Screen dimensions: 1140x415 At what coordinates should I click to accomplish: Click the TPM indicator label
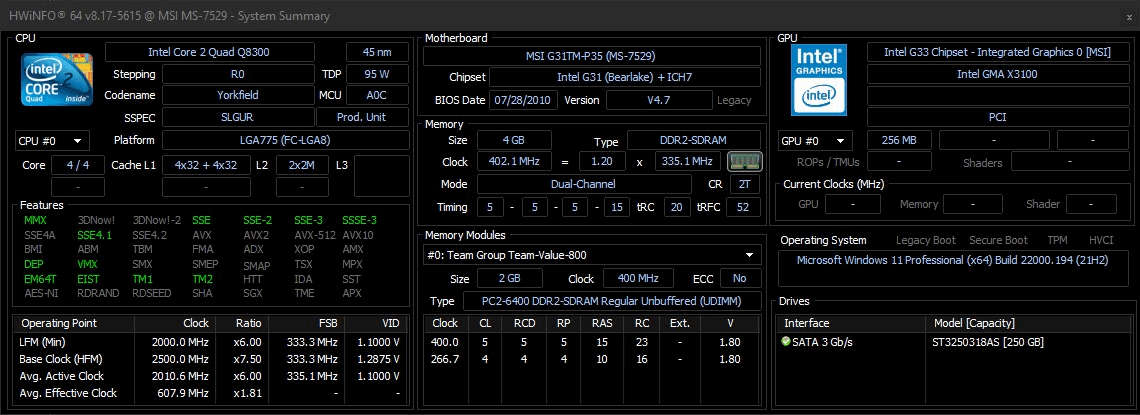click(x=1057, y=240)
